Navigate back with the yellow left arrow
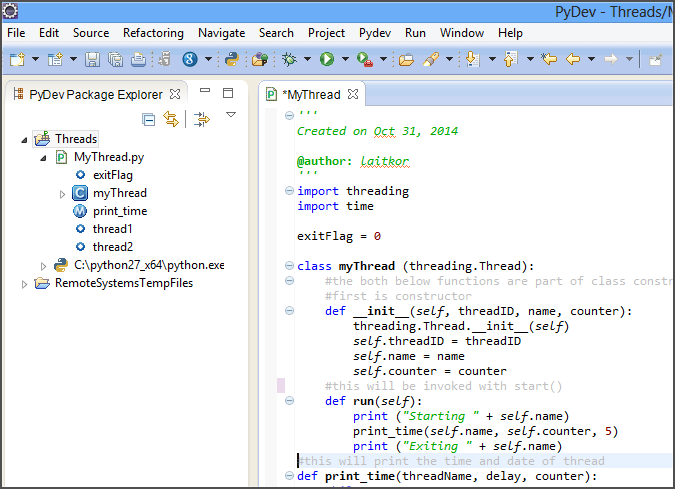The image size is (675, 489). [573, 60]
